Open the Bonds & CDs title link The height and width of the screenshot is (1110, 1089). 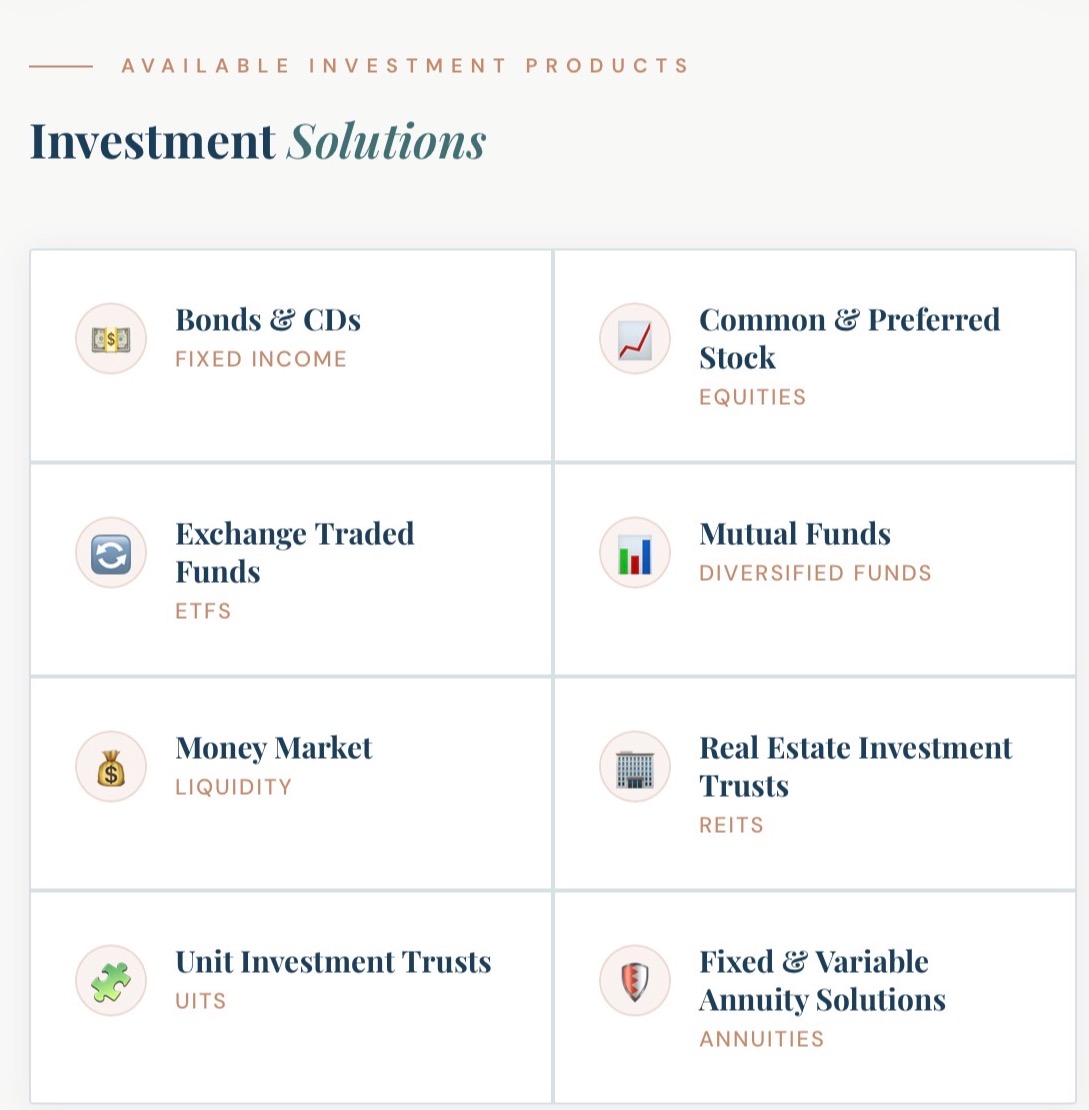click(268, 320)
